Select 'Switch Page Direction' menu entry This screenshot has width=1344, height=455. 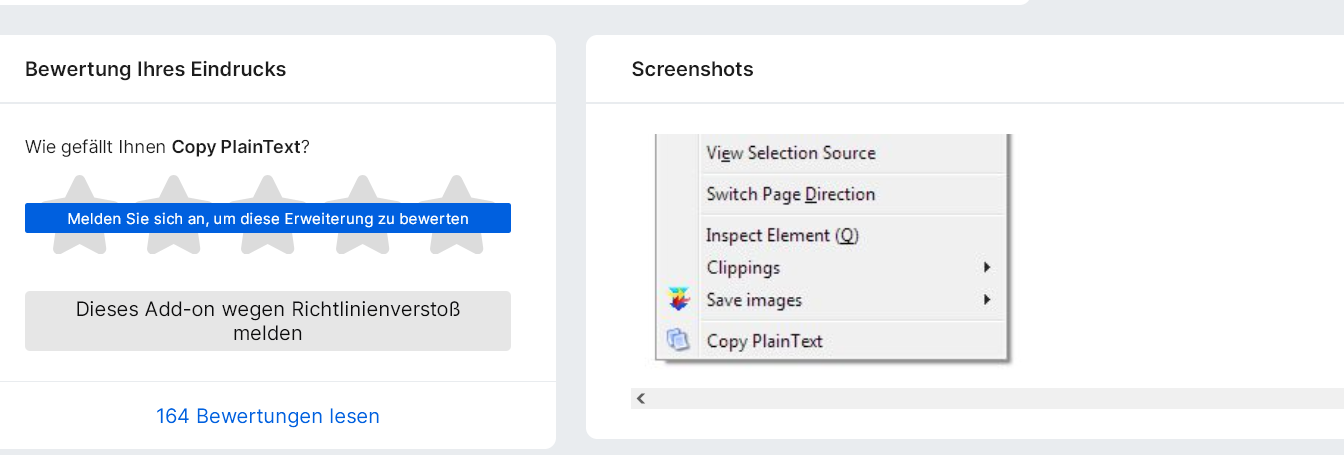point(790,194)
